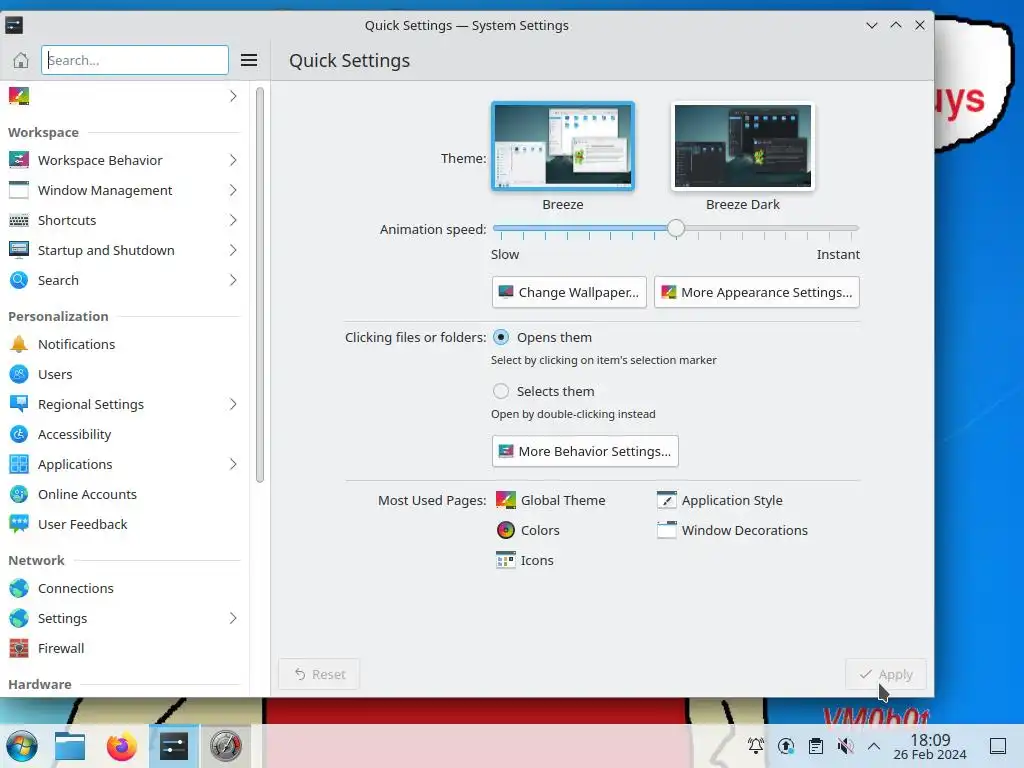This screenshot has height=768, width=1024.
Task: Open the start menu in taskbar
Action: (x=22, y=746)
